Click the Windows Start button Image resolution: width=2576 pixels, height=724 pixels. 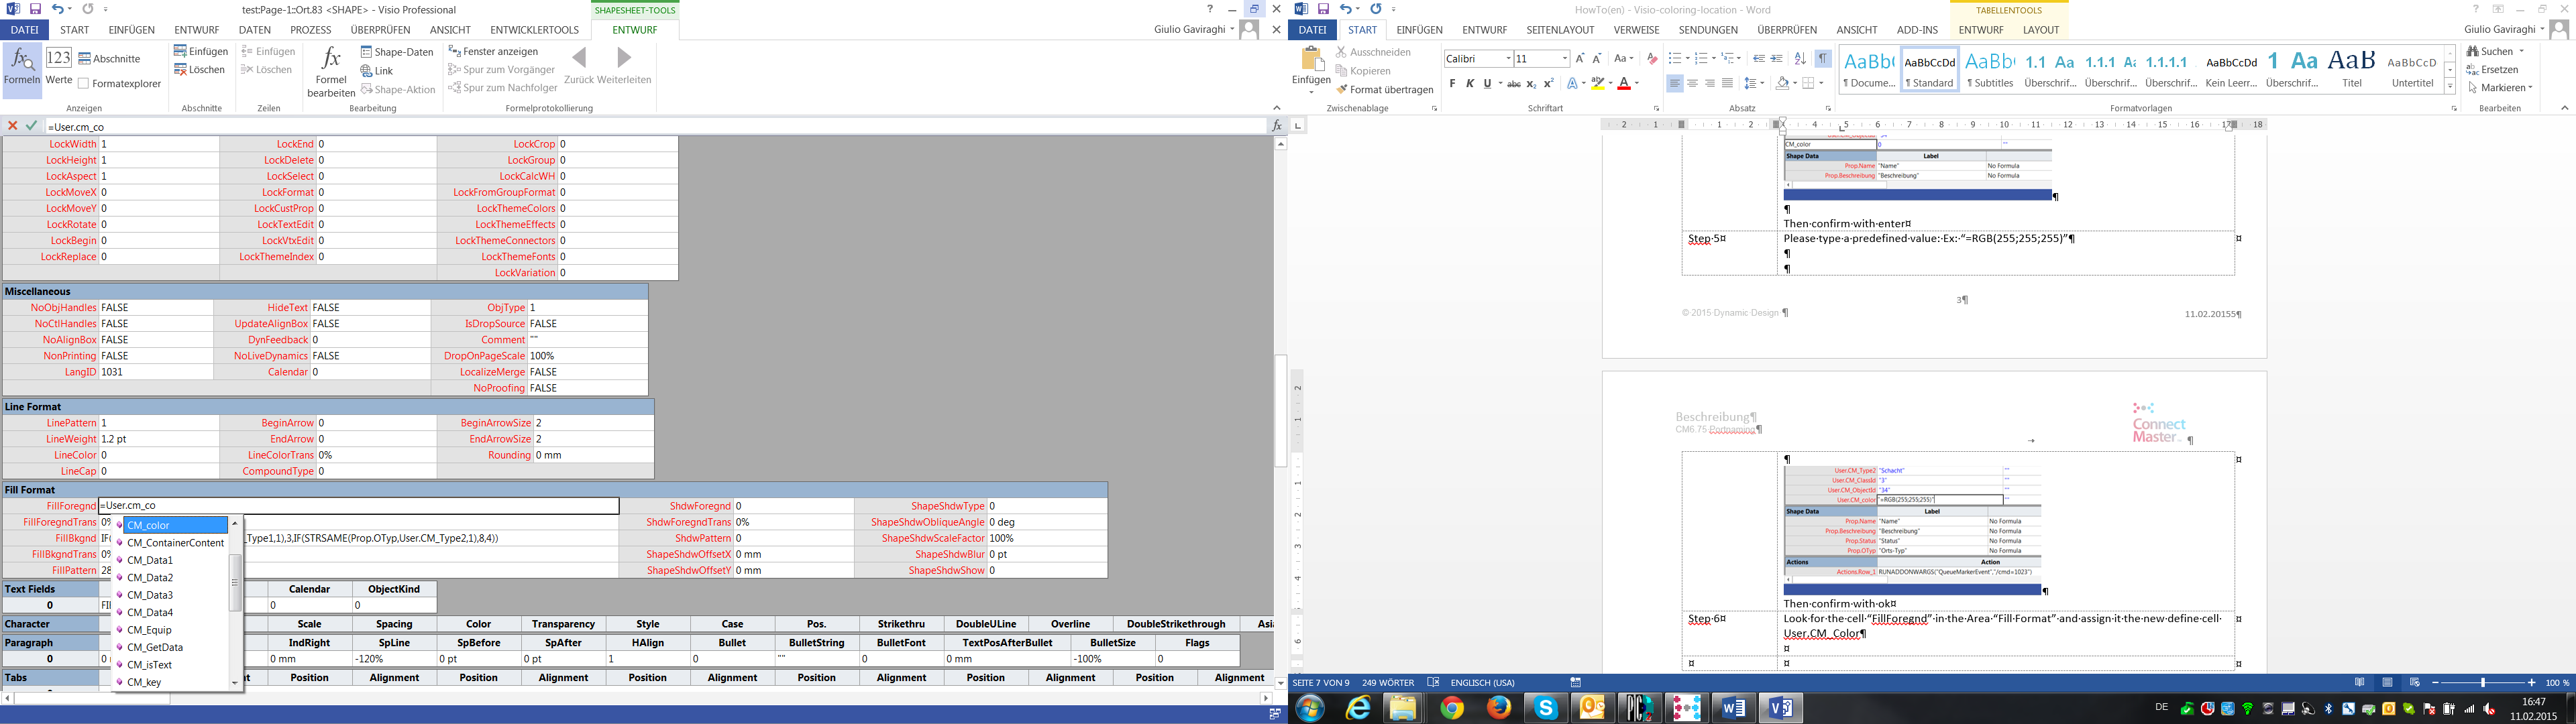tap(1310, 708)
